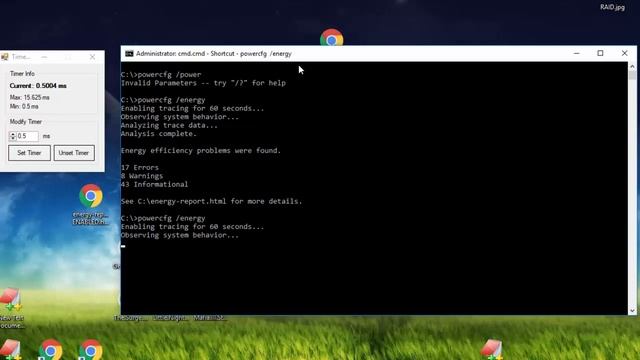This screenshot has height=360, width=640.
Task: Minimize the Administrator cmd window
Action: tap(576, 53)
